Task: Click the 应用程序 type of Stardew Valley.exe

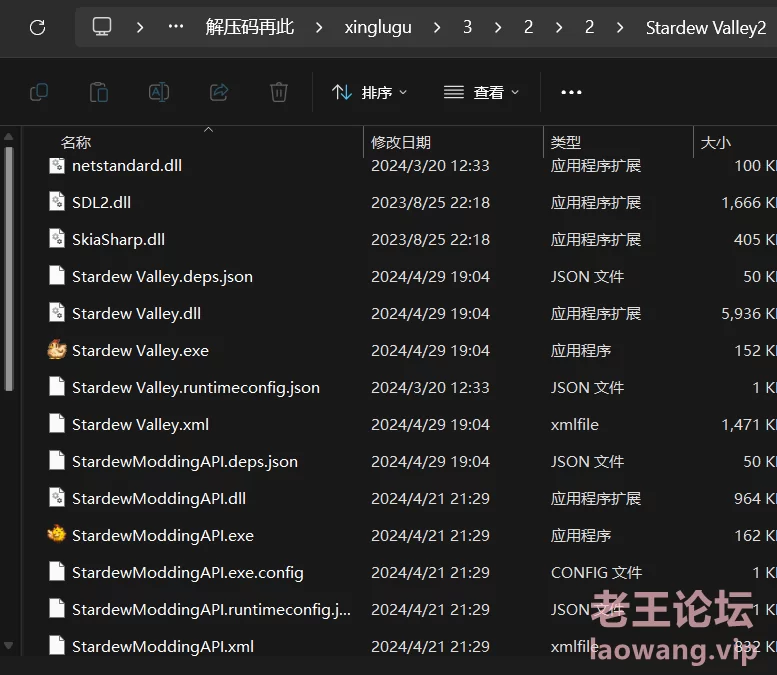Action: coord(581,351)
